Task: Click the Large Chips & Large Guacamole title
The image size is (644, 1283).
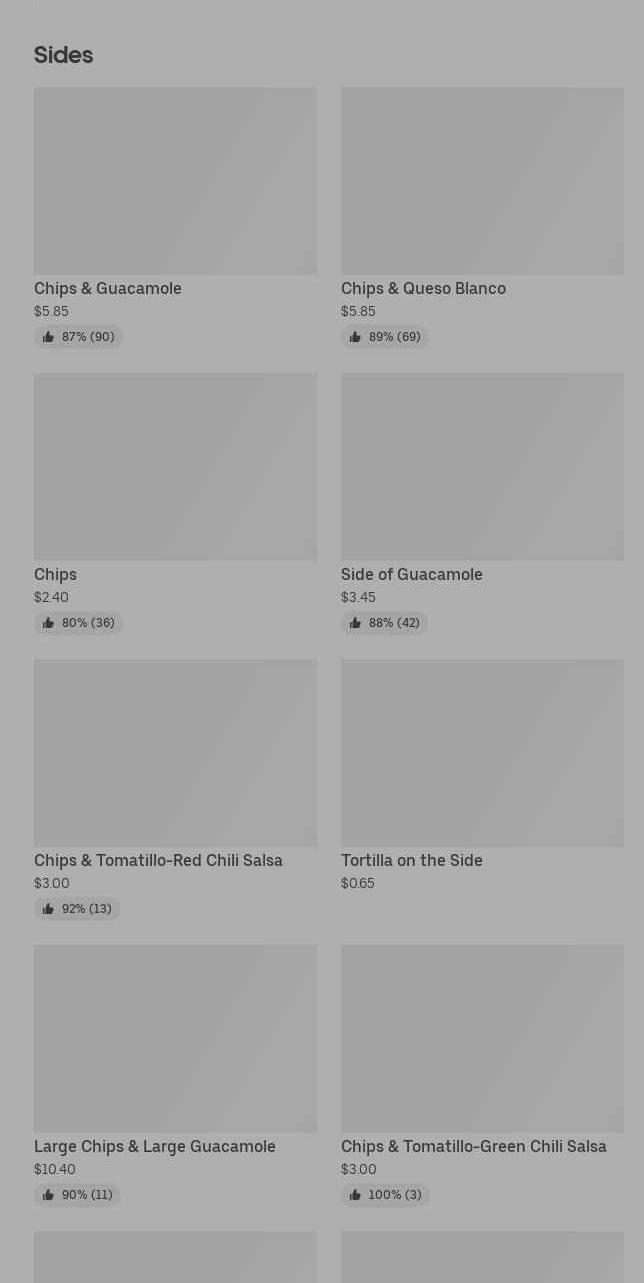Action: click(x=155, y=1146)
